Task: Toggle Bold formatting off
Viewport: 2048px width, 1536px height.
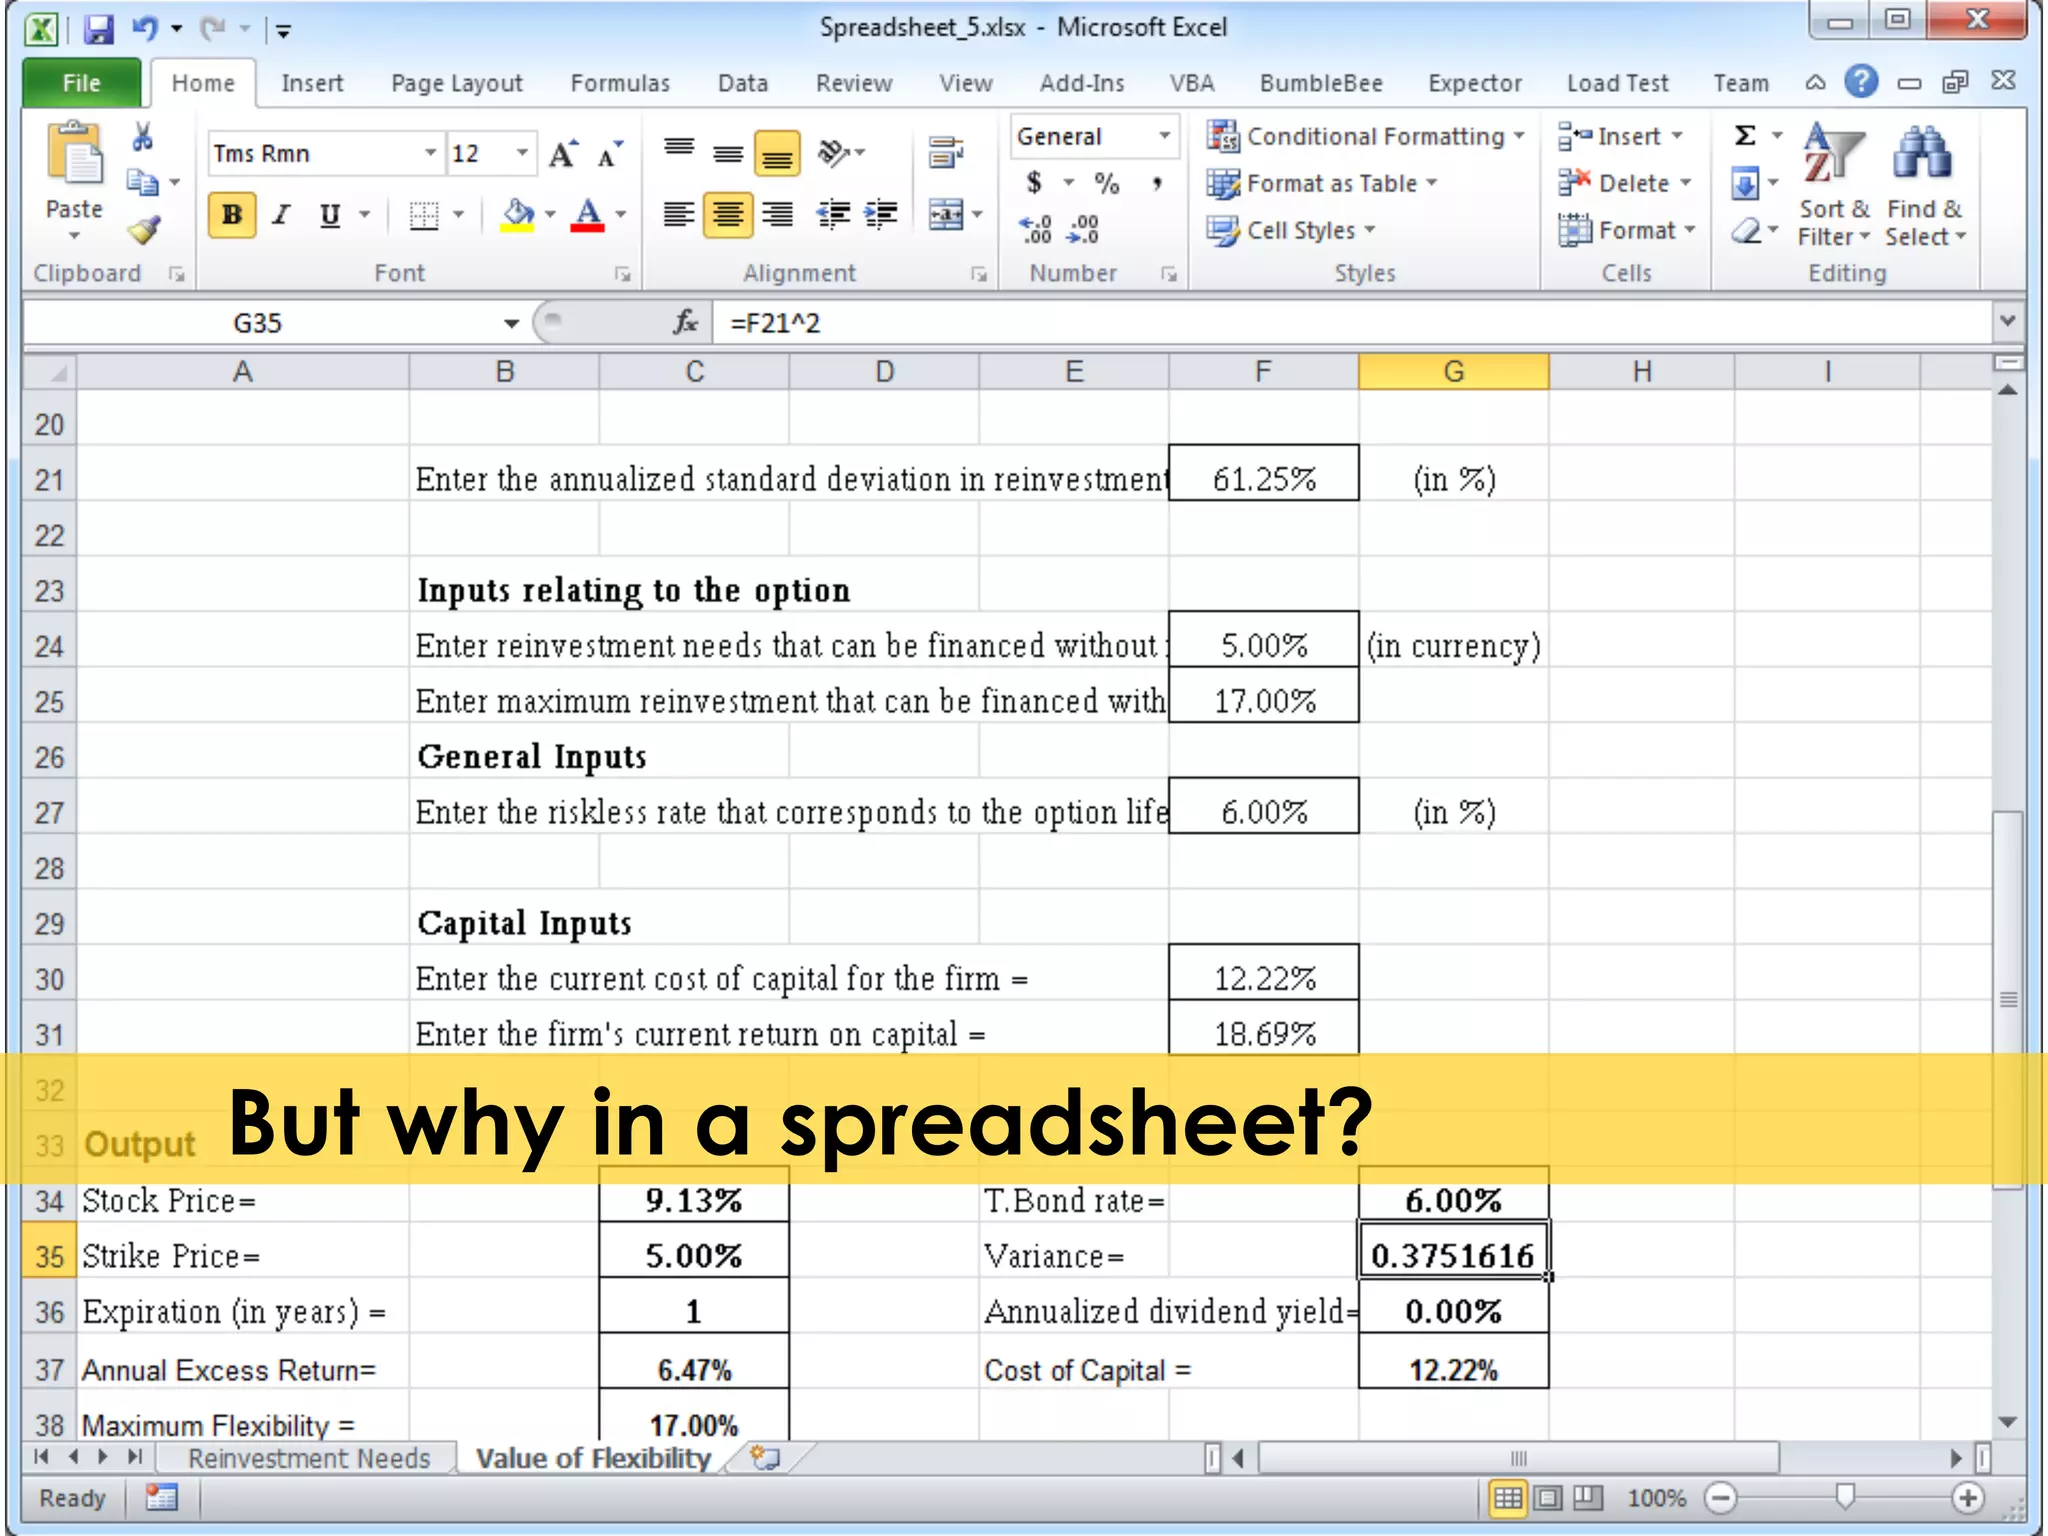Action: click(x=232, y=215)
